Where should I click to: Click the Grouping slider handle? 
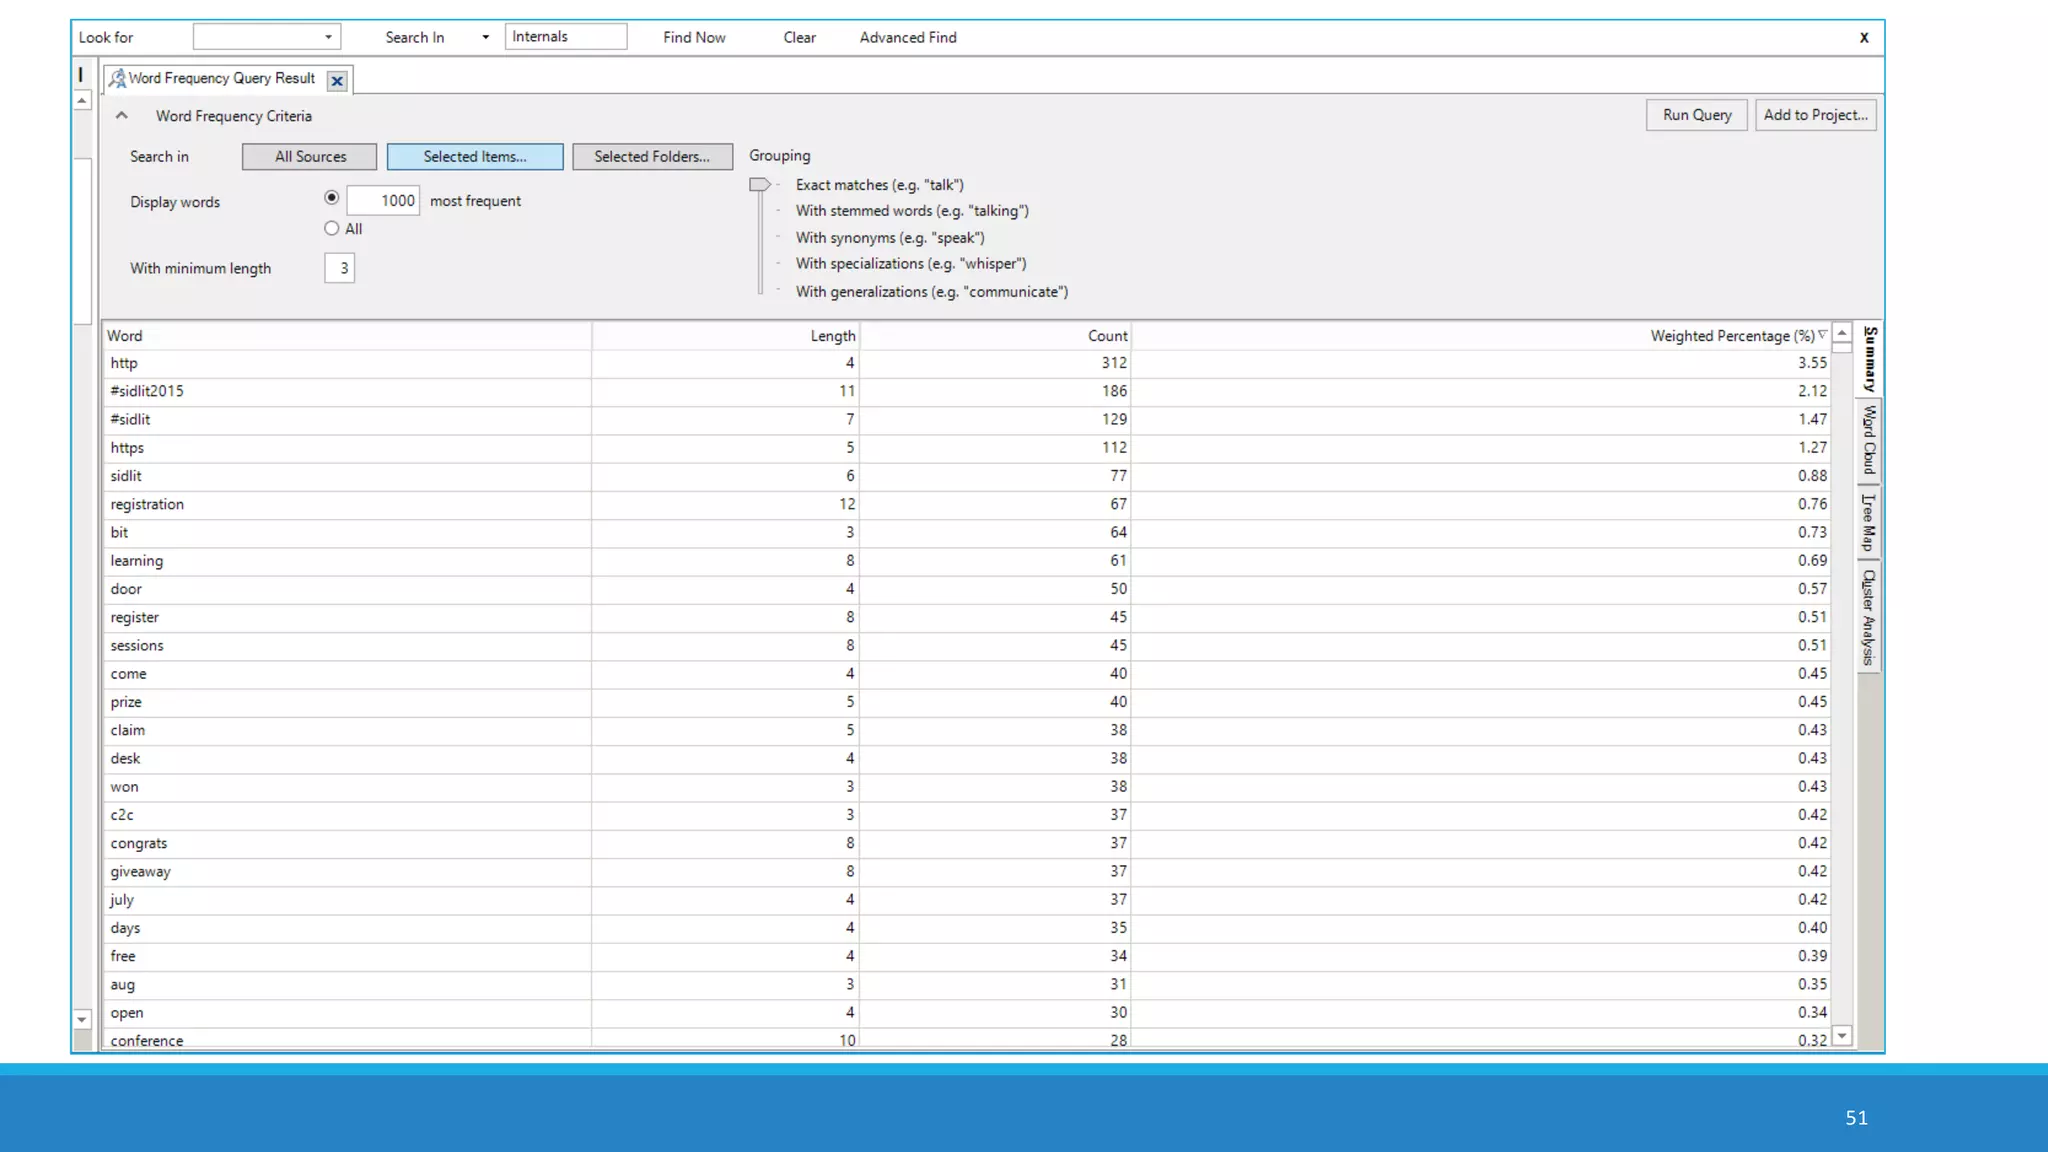click(760, 185)
